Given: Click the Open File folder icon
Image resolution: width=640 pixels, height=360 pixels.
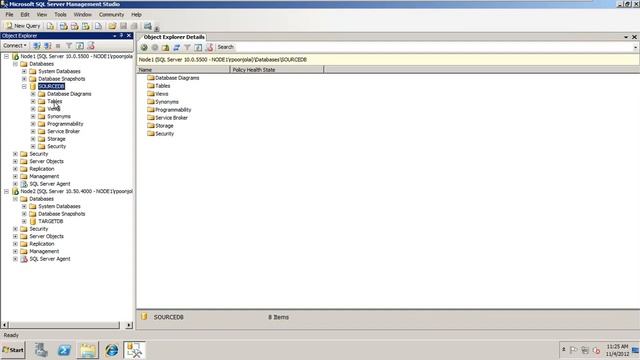Looking at the screenshot, I should (x=112, y=26).
